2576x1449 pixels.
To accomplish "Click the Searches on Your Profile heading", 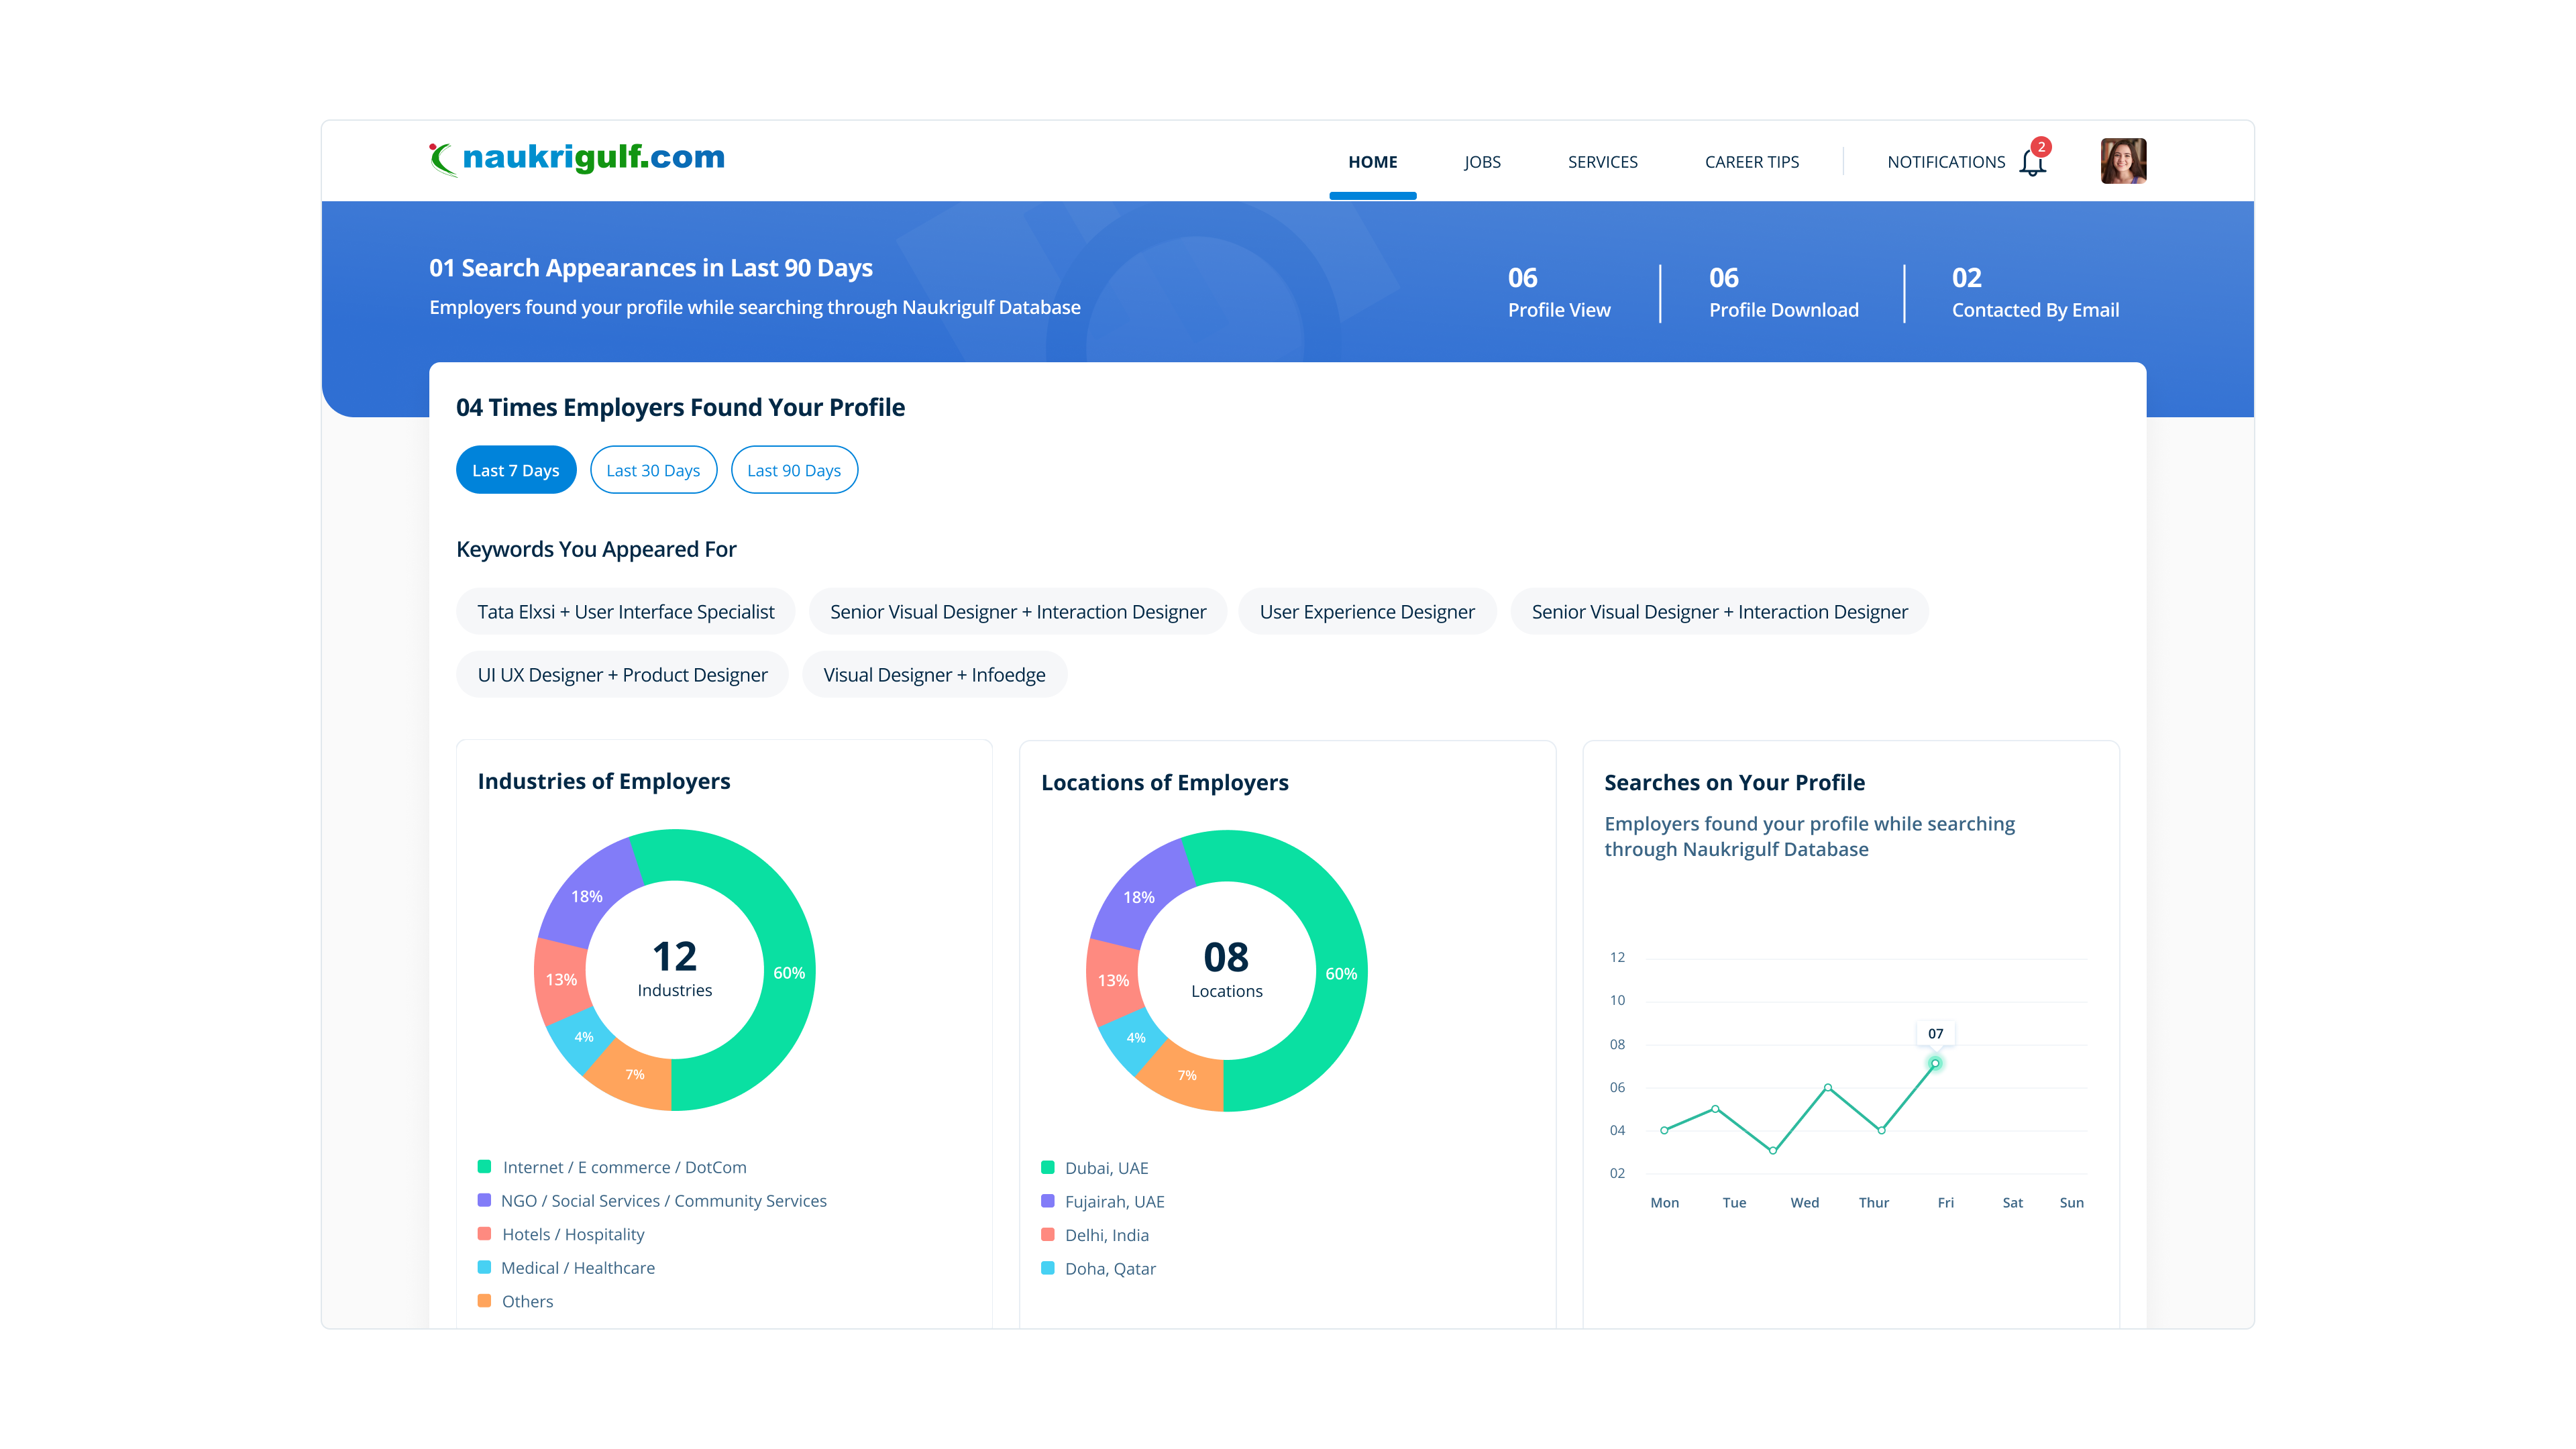I will point(1734,782).
